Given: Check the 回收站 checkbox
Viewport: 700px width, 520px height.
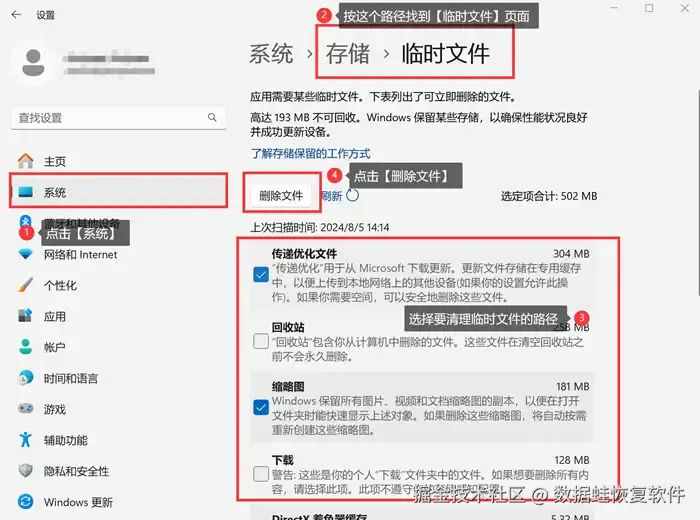Looking at the screenshot, I should pos(261,341).
